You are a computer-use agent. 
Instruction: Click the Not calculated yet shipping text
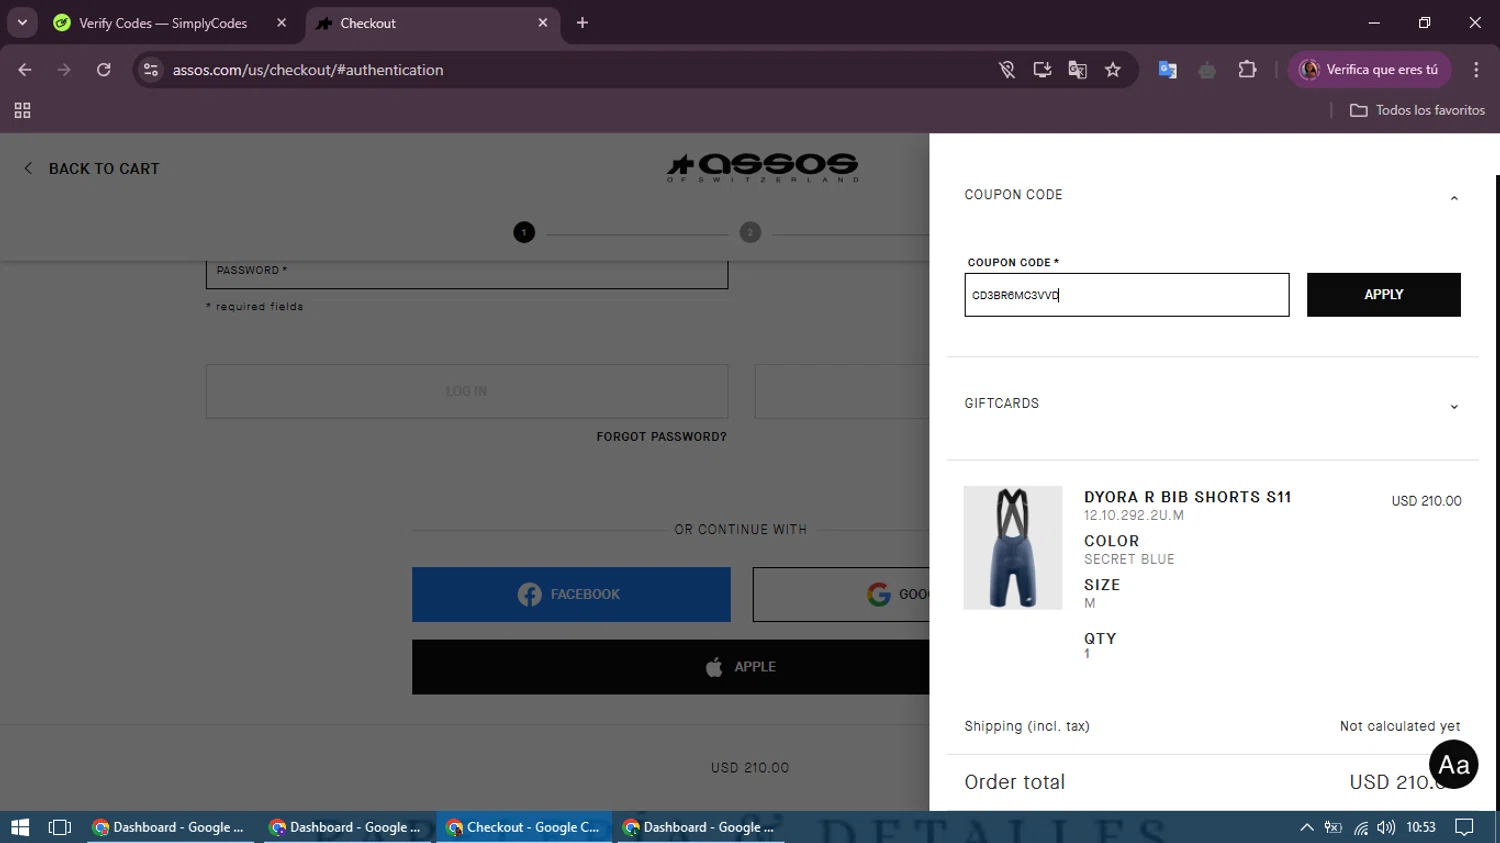[1400, 726]
